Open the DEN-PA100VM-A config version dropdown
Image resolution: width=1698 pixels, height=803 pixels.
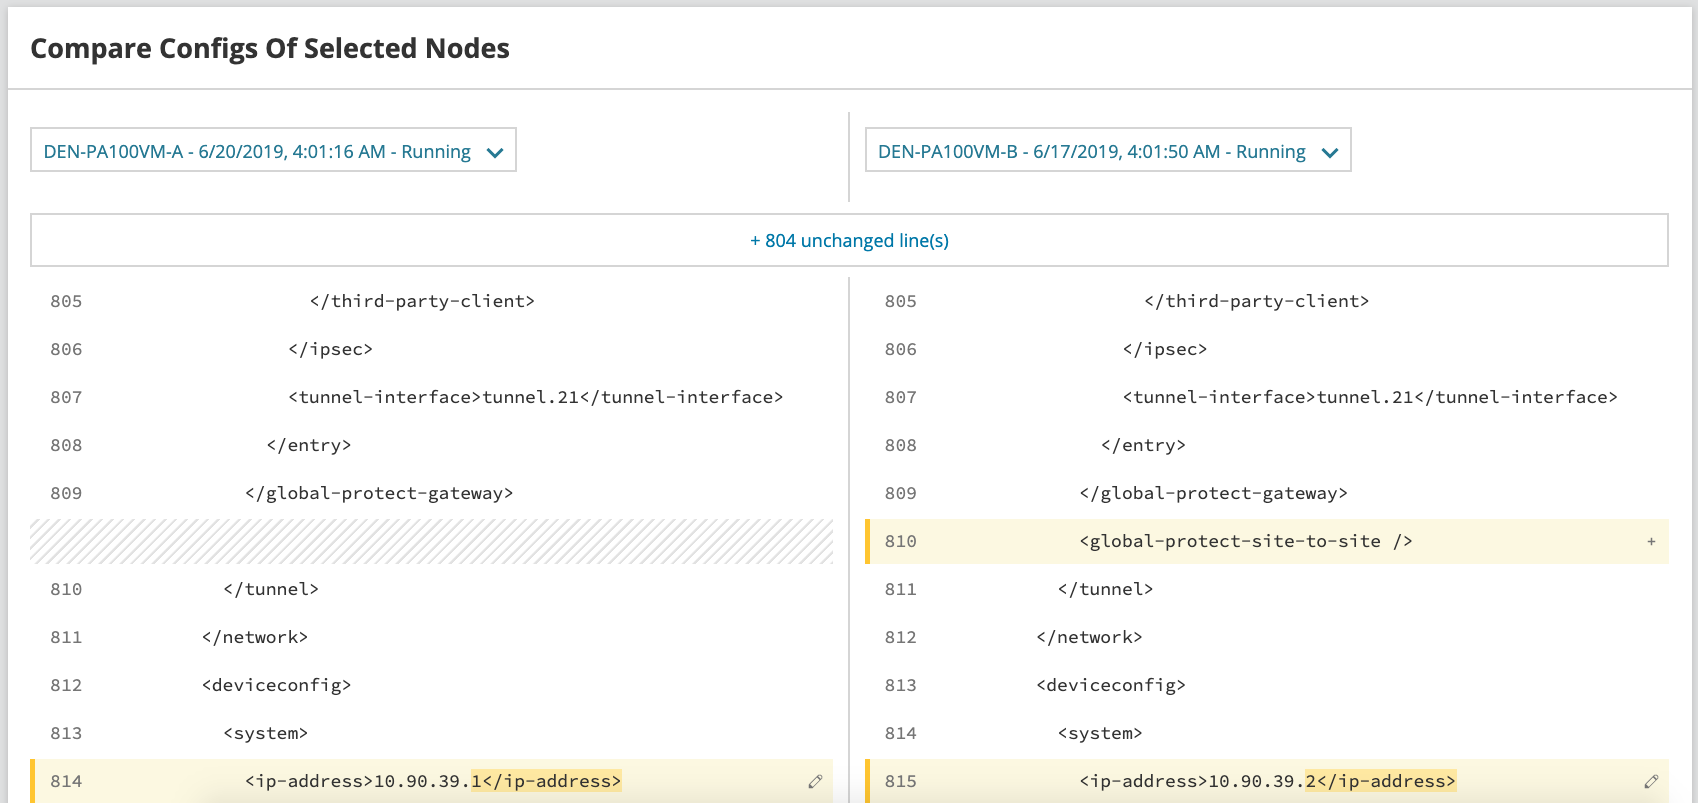pos(273,151)
